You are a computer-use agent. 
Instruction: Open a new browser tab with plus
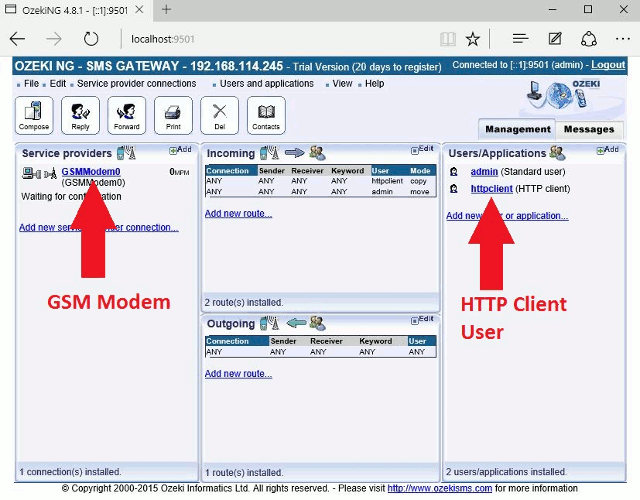coord(166,9)
